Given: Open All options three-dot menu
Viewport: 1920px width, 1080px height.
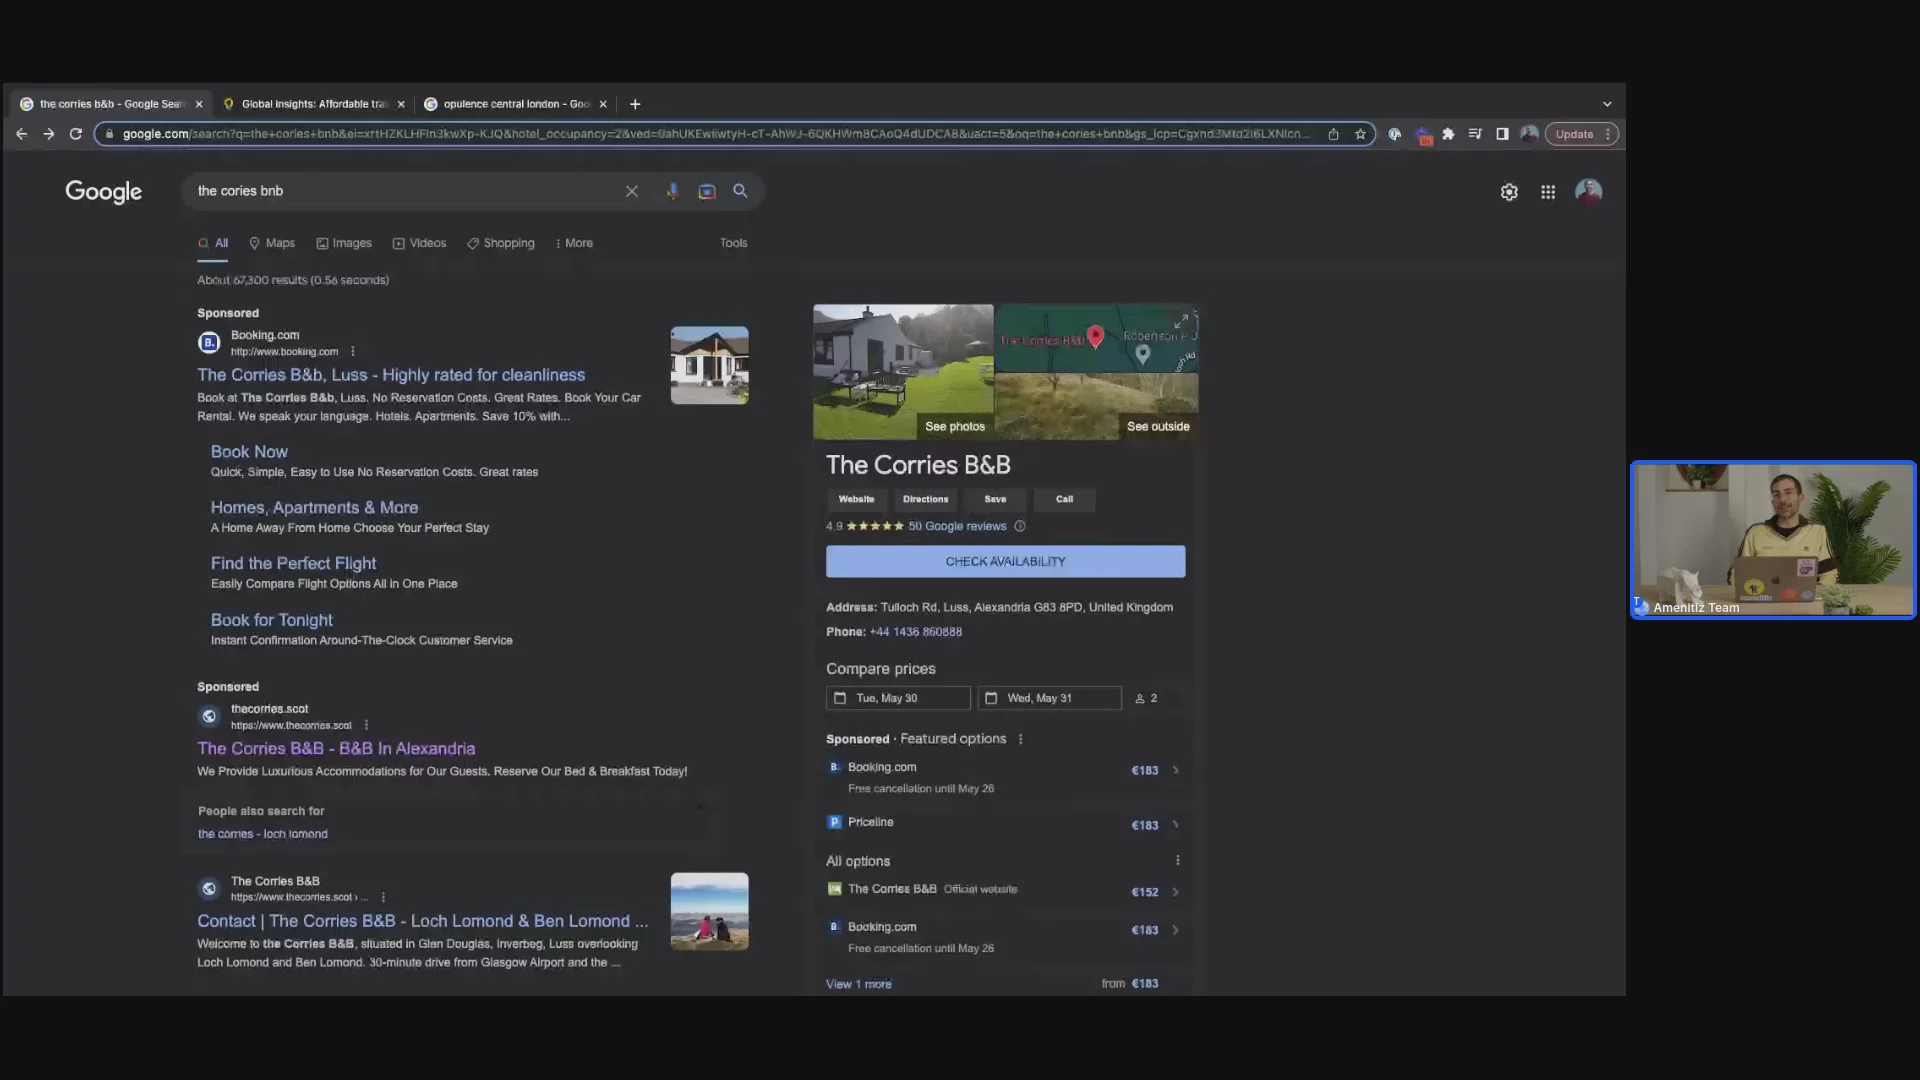Looking at the screenshot, I should [x=1177, y=860].
